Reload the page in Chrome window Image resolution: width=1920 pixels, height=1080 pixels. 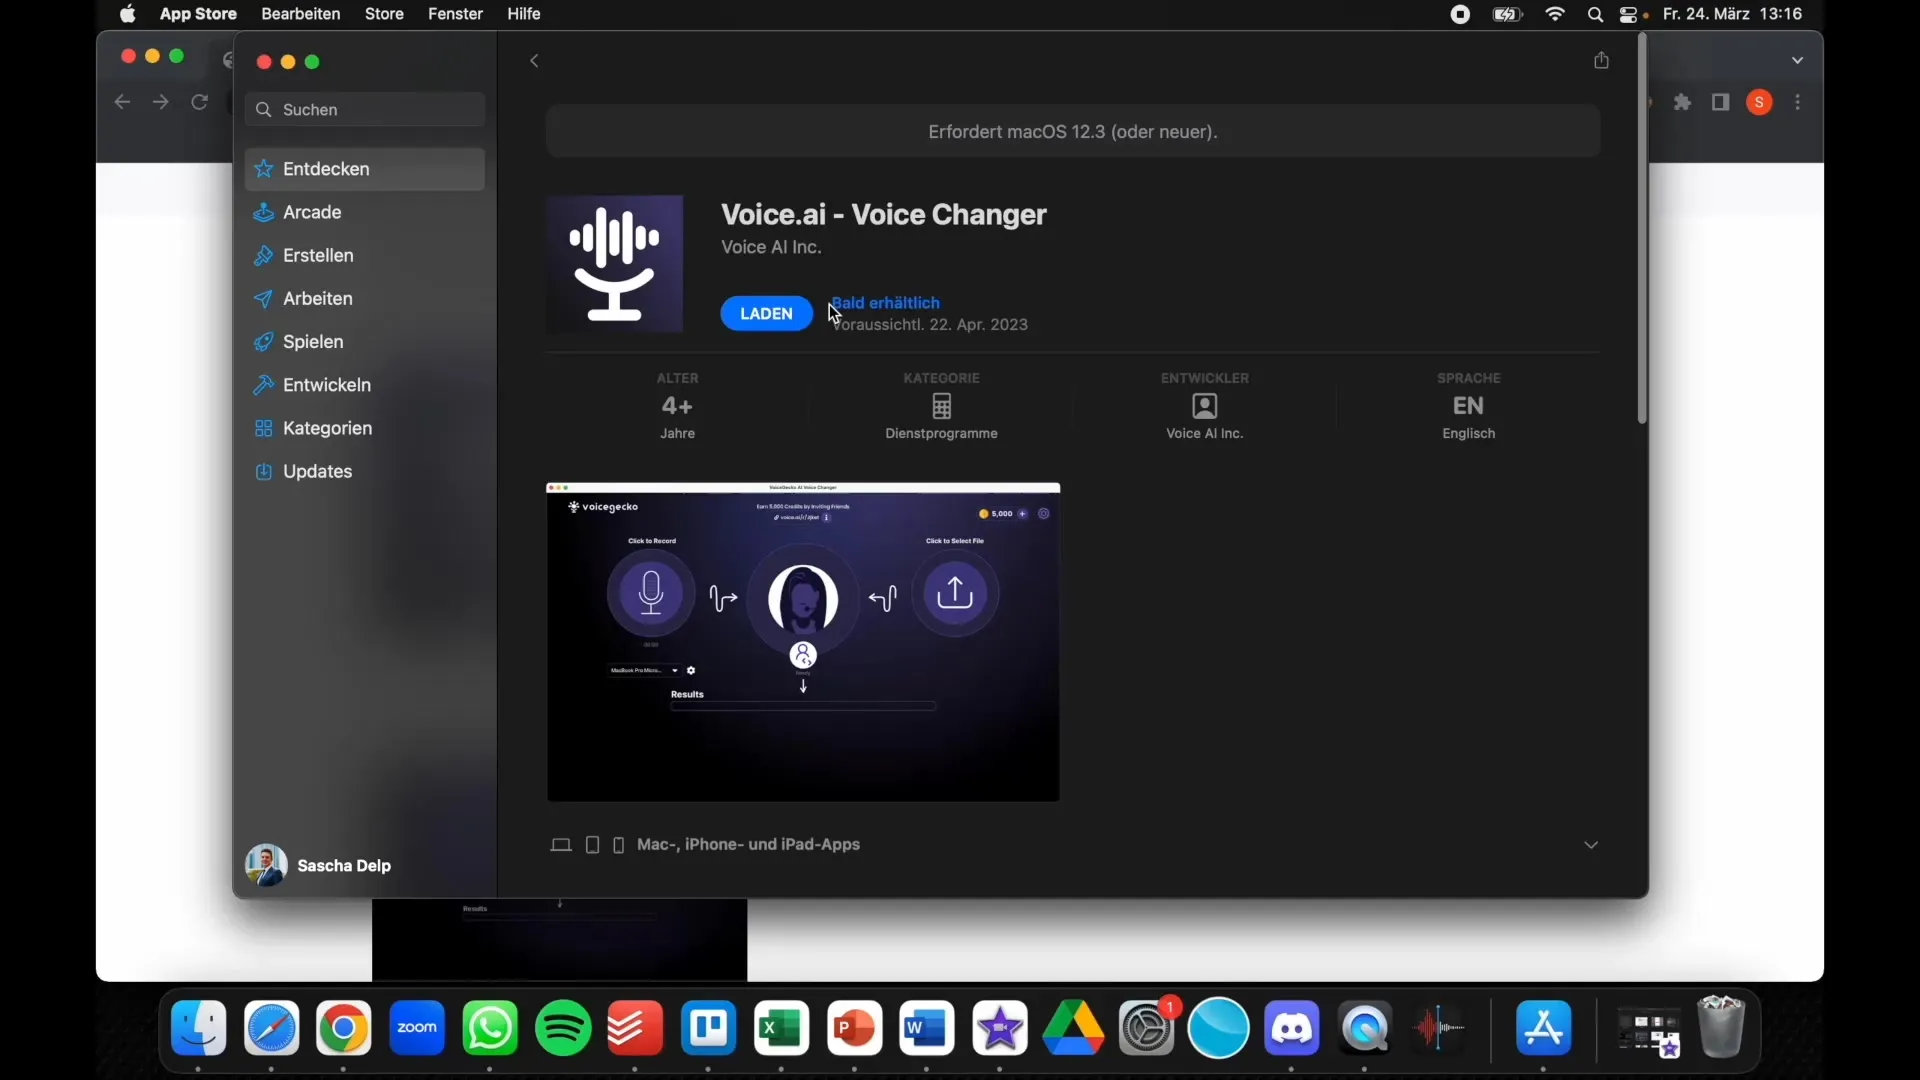click(x=200, y=103)
